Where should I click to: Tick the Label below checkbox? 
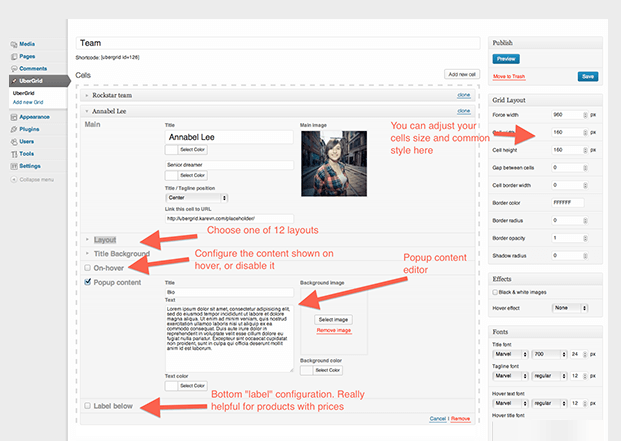[x=87, y=405]
